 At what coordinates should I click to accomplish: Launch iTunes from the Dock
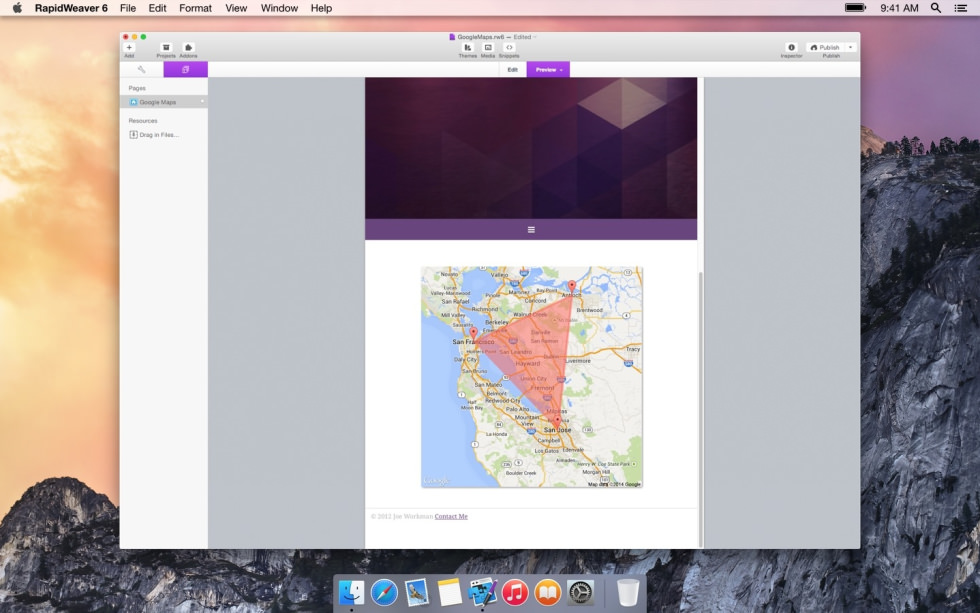point(515,592)
